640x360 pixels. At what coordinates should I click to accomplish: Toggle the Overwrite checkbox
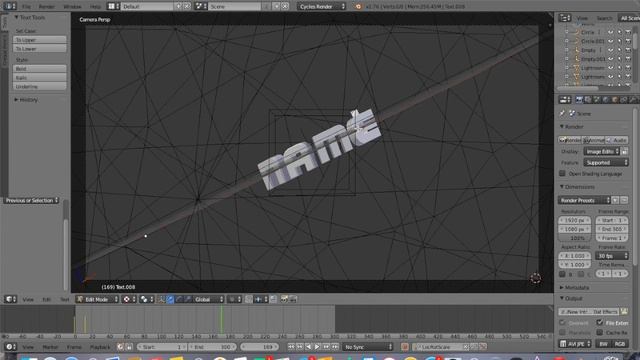pos(562,322)
